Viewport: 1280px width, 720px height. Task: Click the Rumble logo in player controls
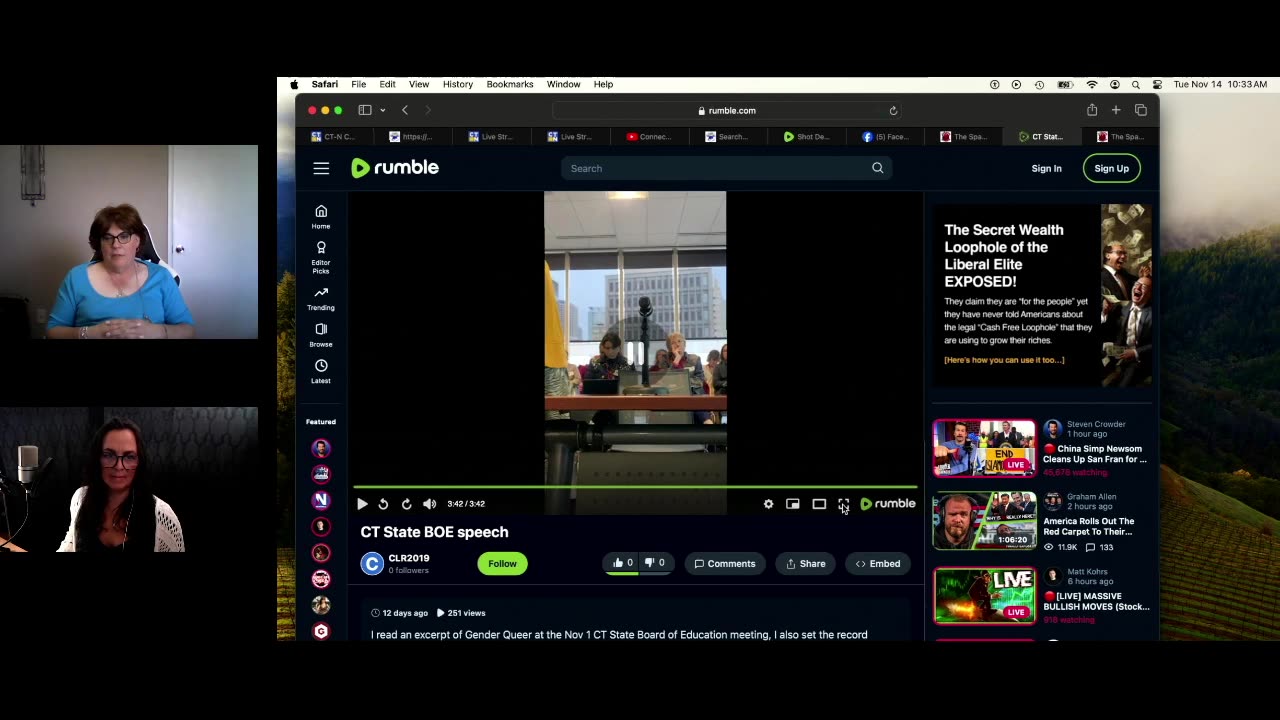click(x=888, y=504)
